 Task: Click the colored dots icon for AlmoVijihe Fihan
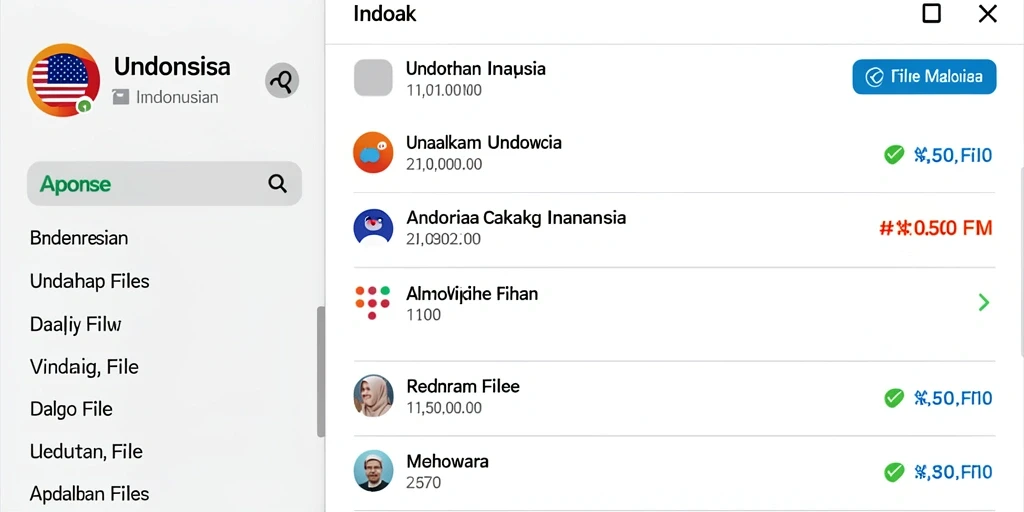372,302
